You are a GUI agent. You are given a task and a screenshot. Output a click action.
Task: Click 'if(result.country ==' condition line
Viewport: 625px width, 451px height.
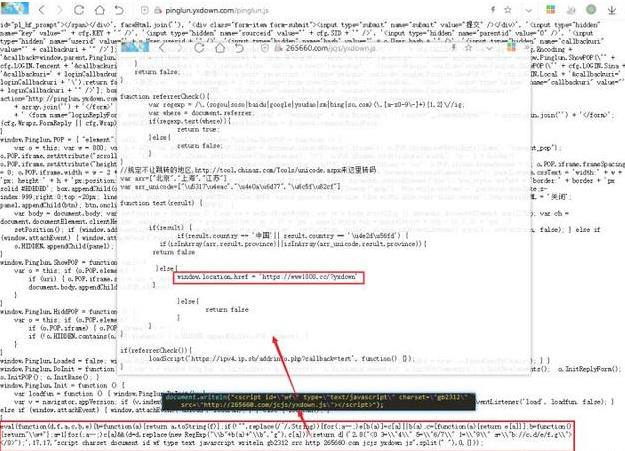tap(292, 236)
